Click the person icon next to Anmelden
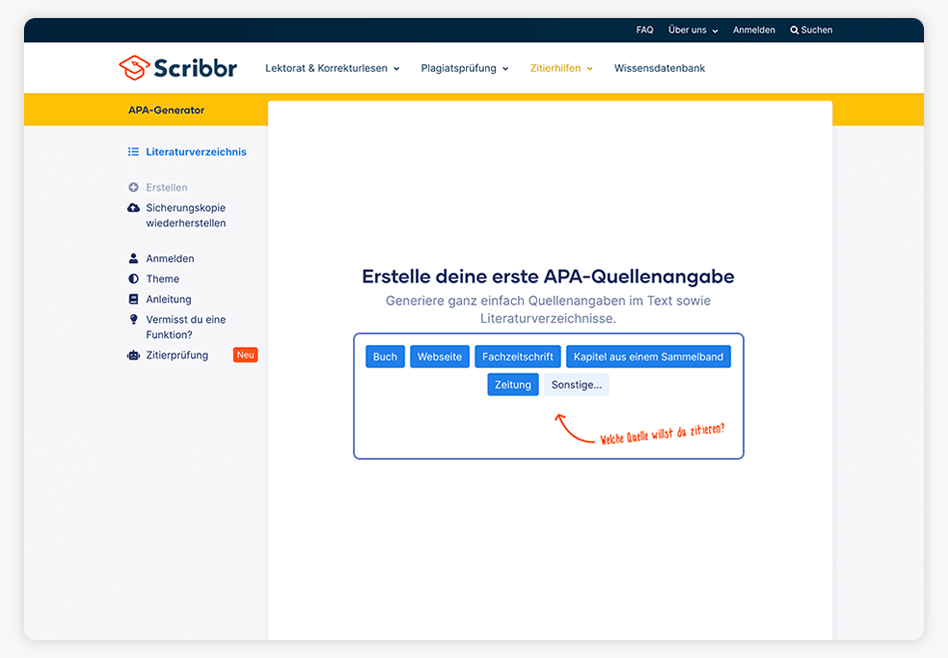The height and width of the screenshot is (658, 948). pyautogui.click(x=133, y=258)
